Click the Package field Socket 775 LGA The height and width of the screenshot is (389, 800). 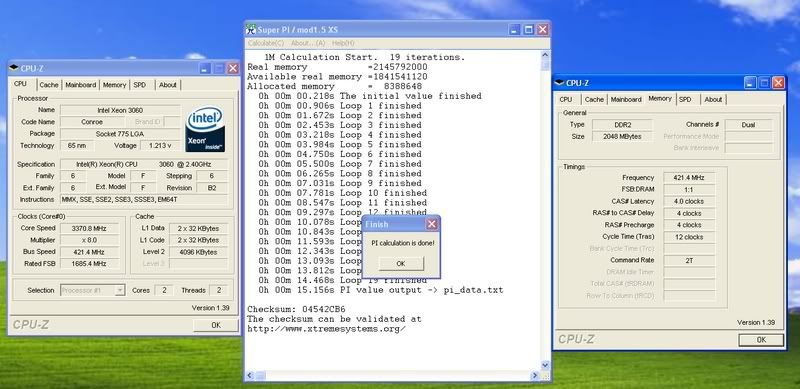tap(120, 134)
